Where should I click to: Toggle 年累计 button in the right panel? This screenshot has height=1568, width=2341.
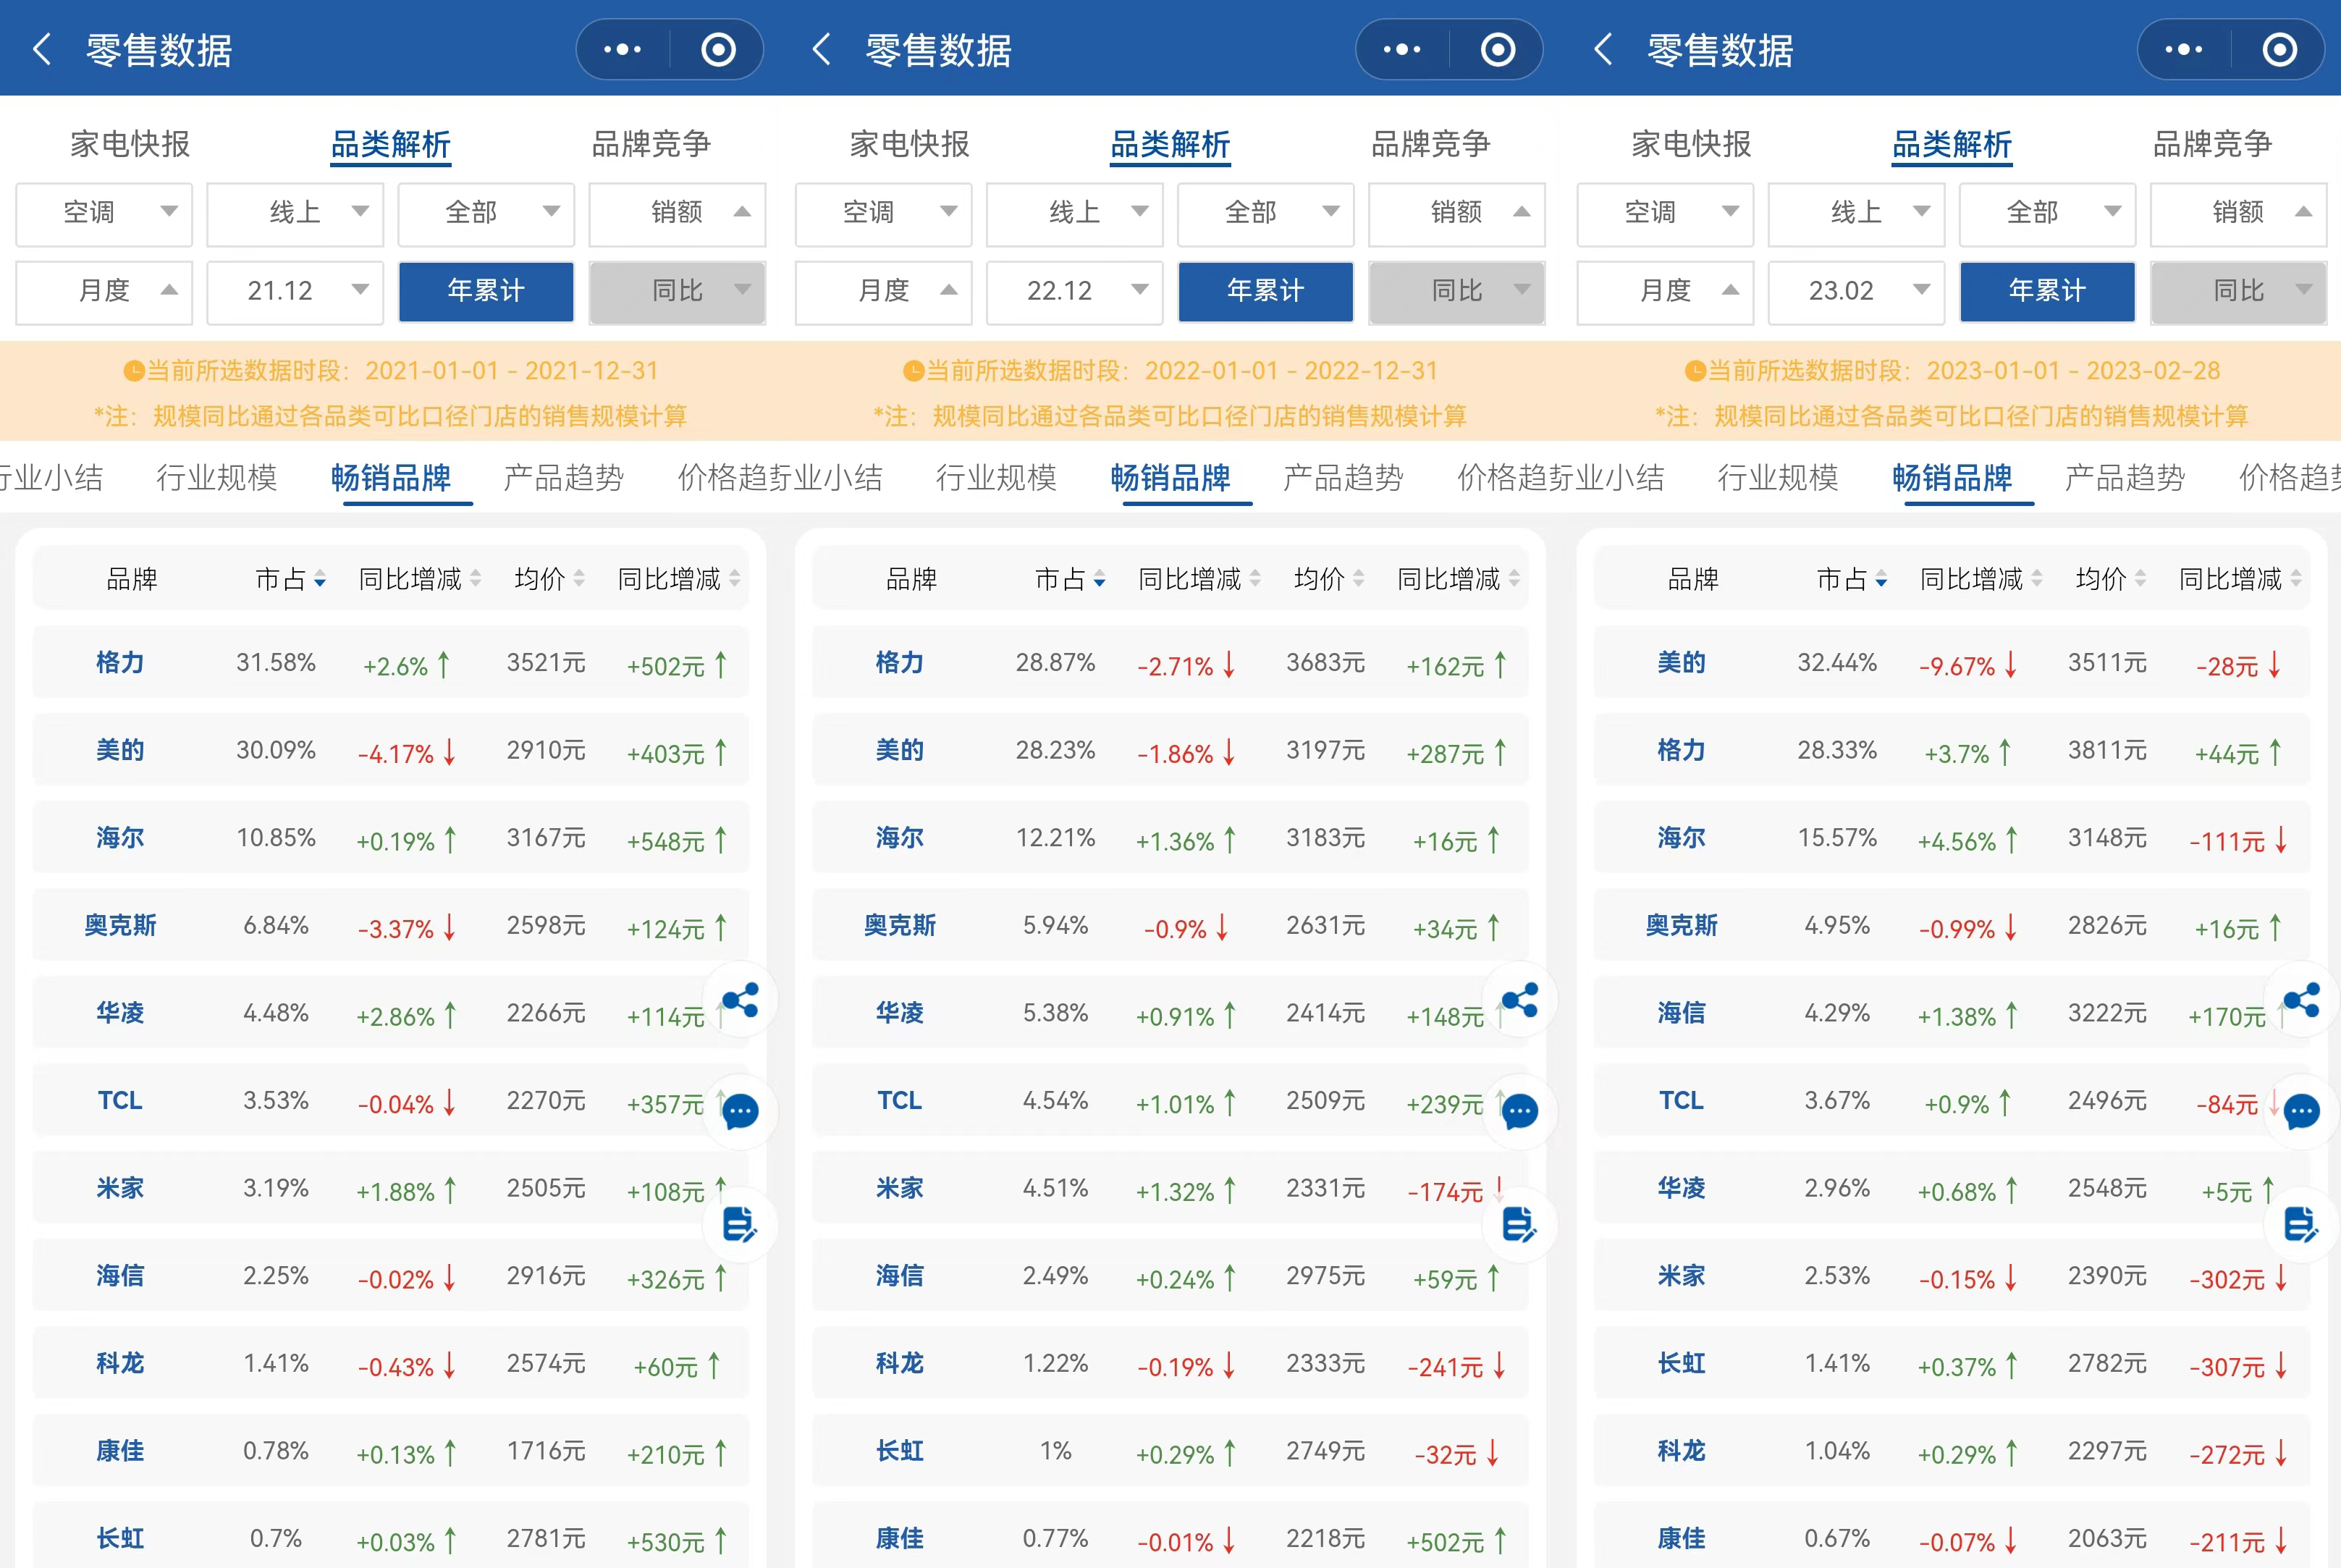[x=2047, y=291]
